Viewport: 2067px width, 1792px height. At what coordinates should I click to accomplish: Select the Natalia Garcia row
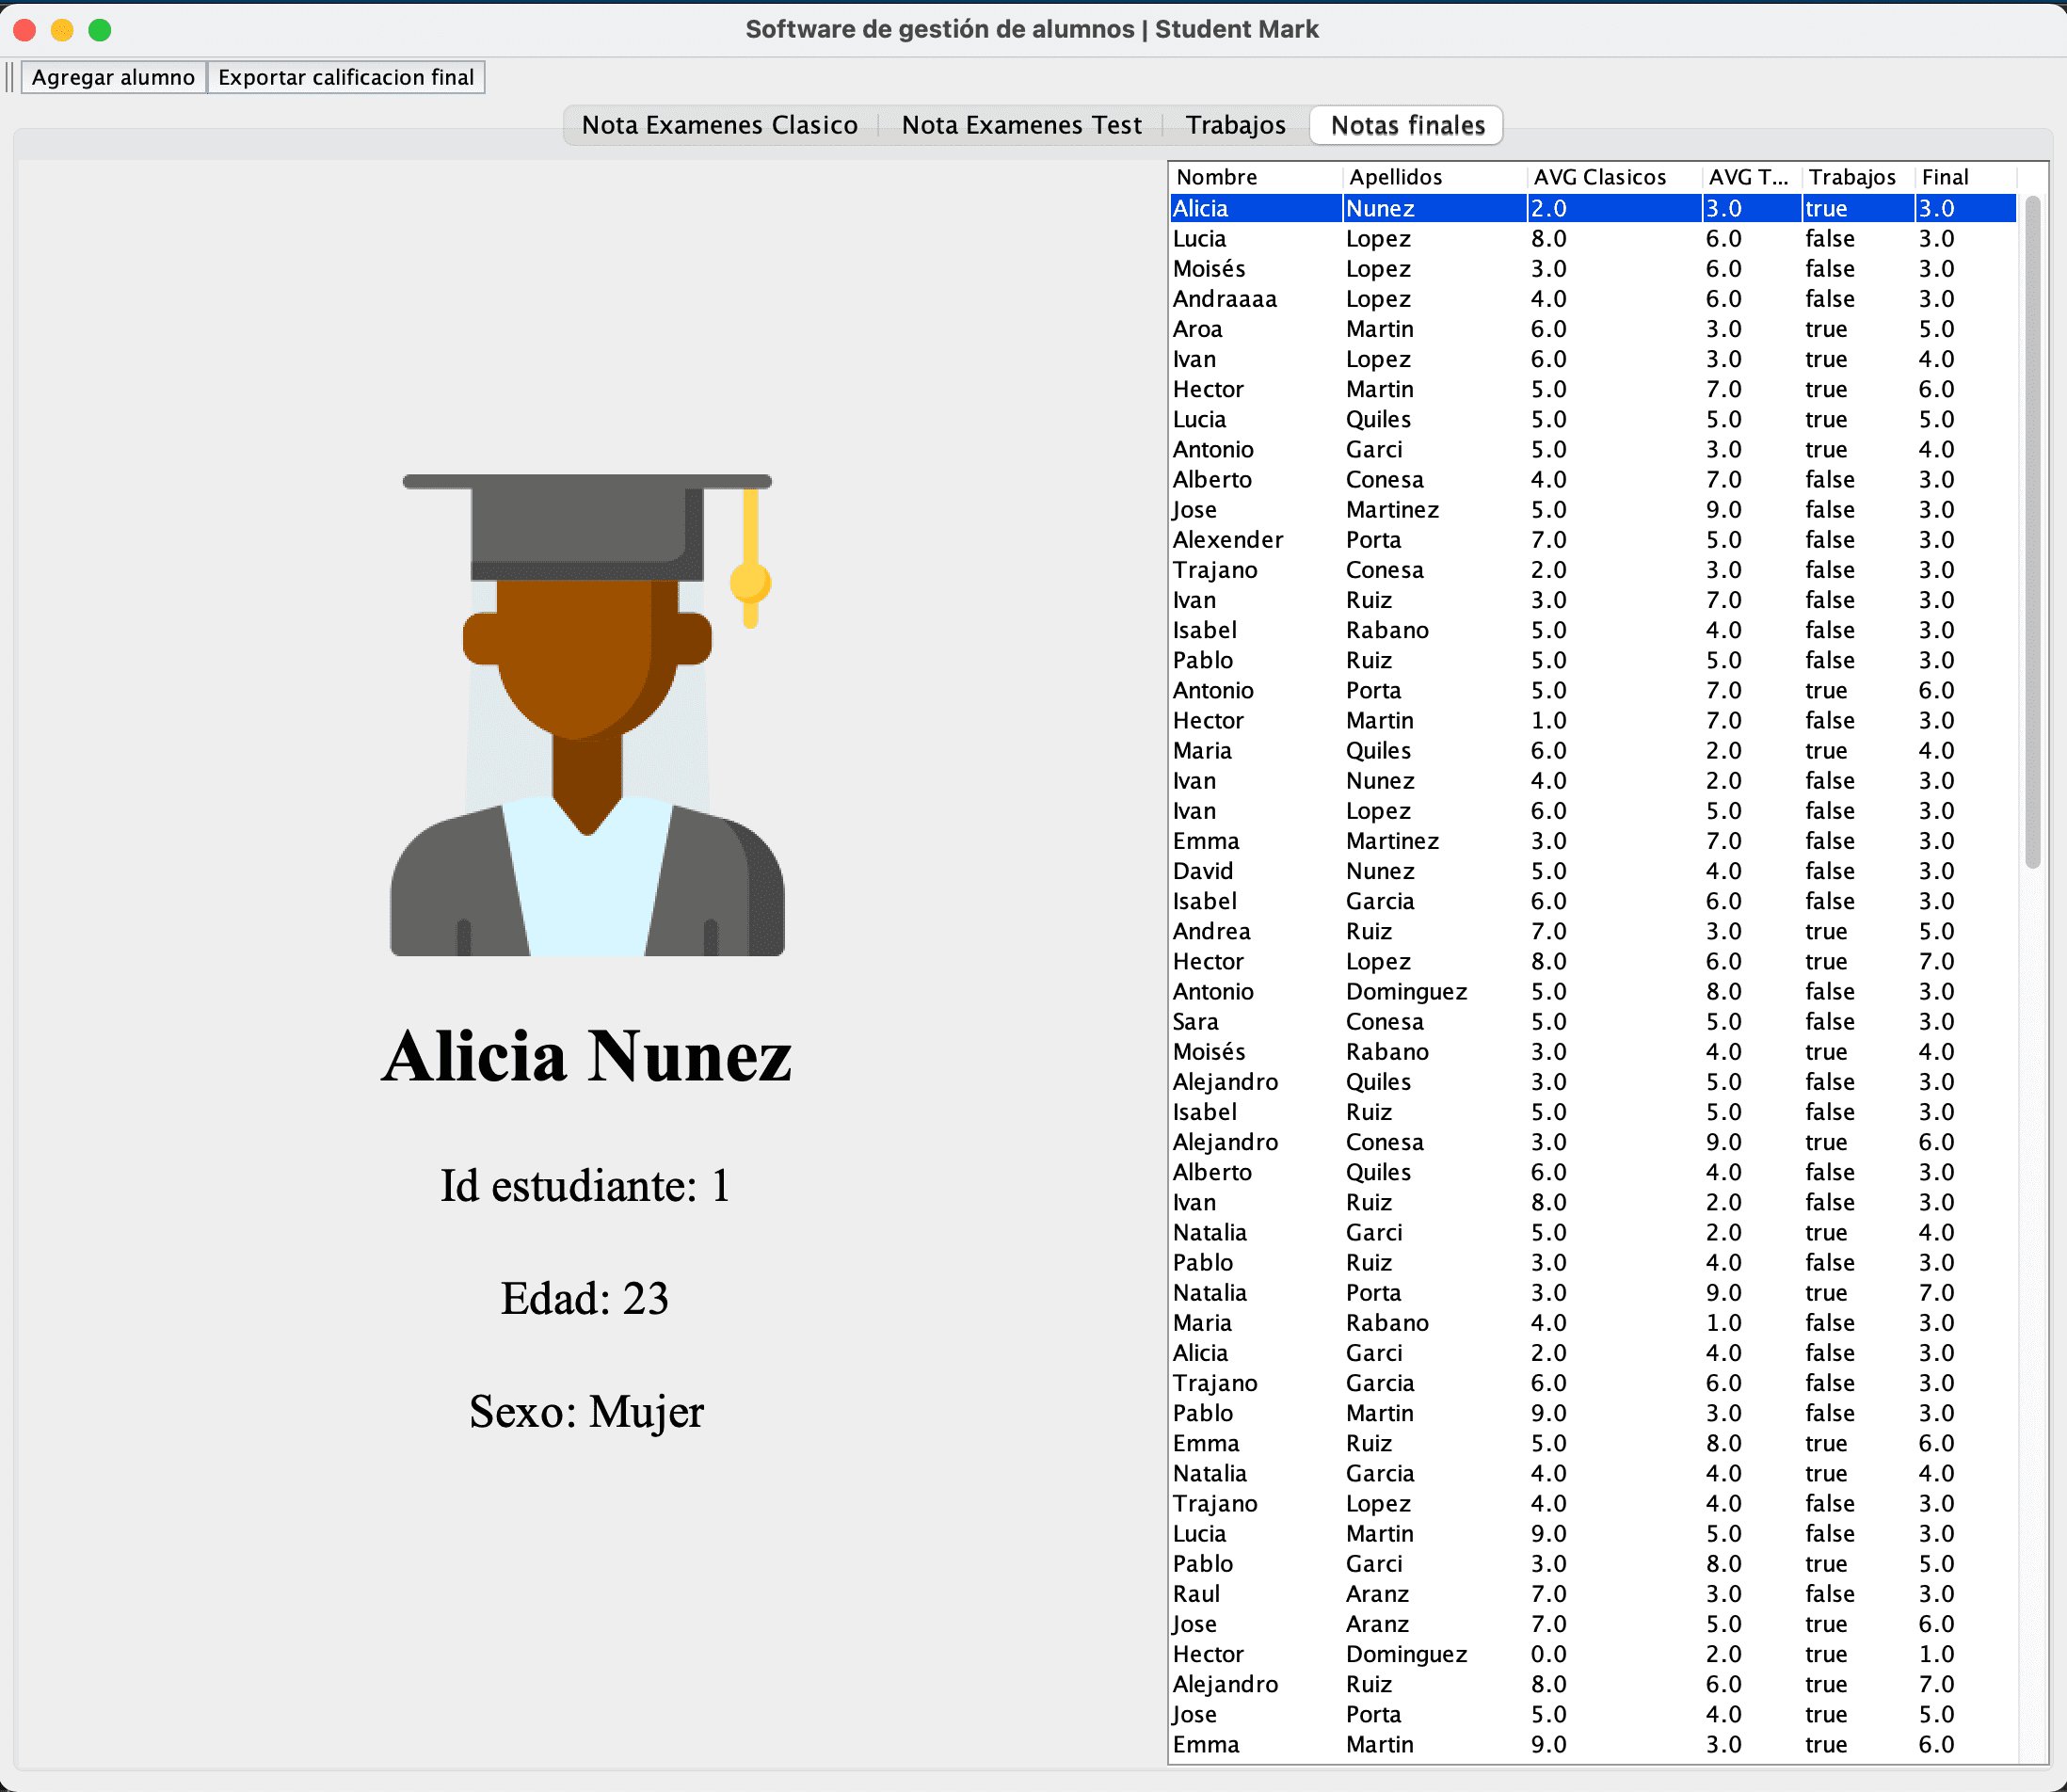tap(1593, 1473)
